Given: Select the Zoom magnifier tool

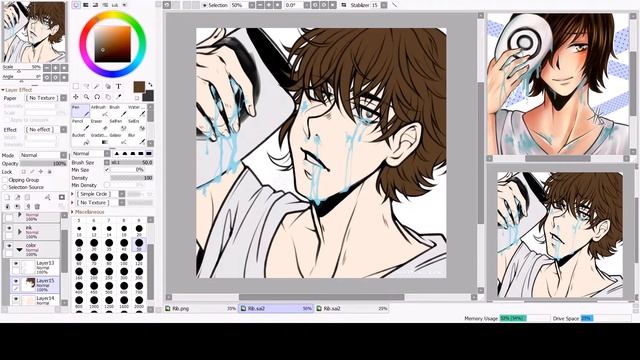Looking at the screenshot, I should coord(87,97).
